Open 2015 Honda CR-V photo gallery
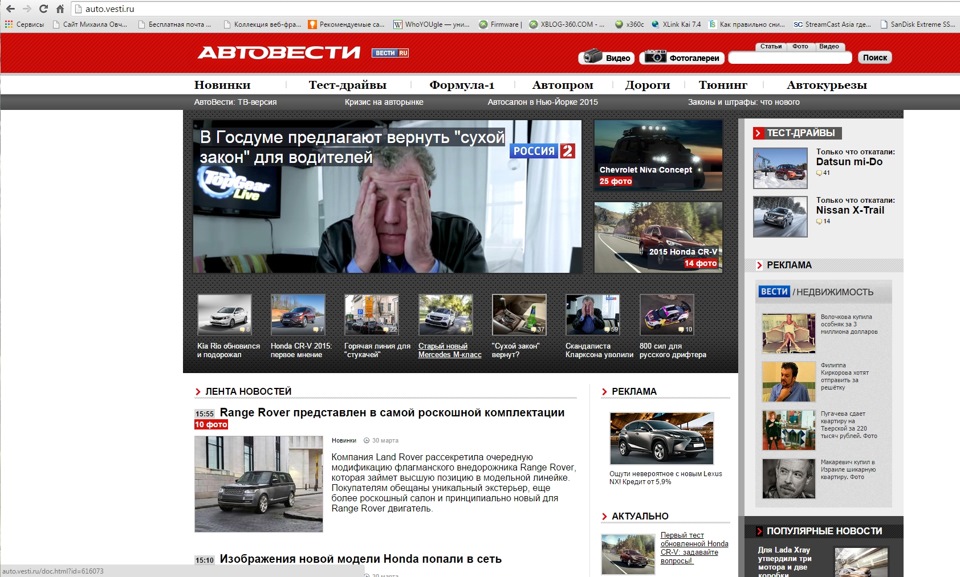The image size is (960, 577). pyautogui.click(x=658, y=237)
